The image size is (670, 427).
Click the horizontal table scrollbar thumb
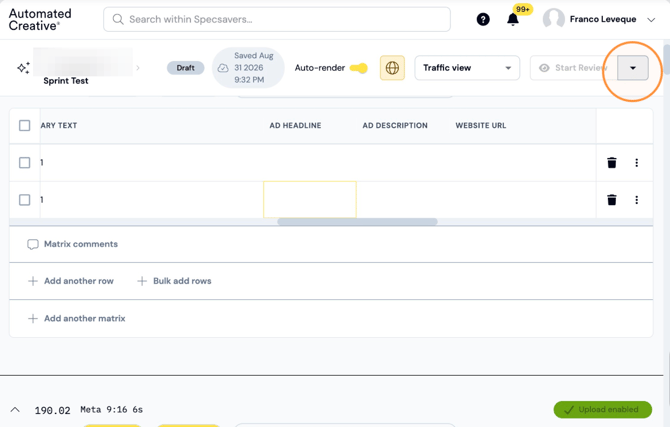tap(357, 222)
